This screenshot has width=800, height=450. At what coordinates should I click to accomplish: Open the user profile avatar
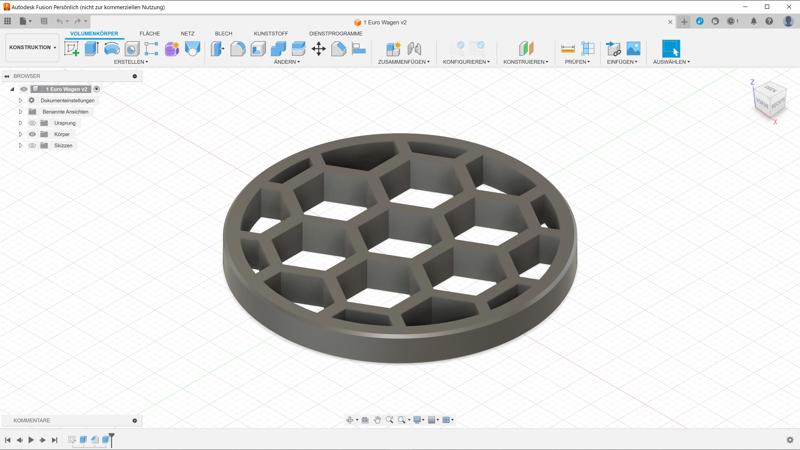pos(788,21)
